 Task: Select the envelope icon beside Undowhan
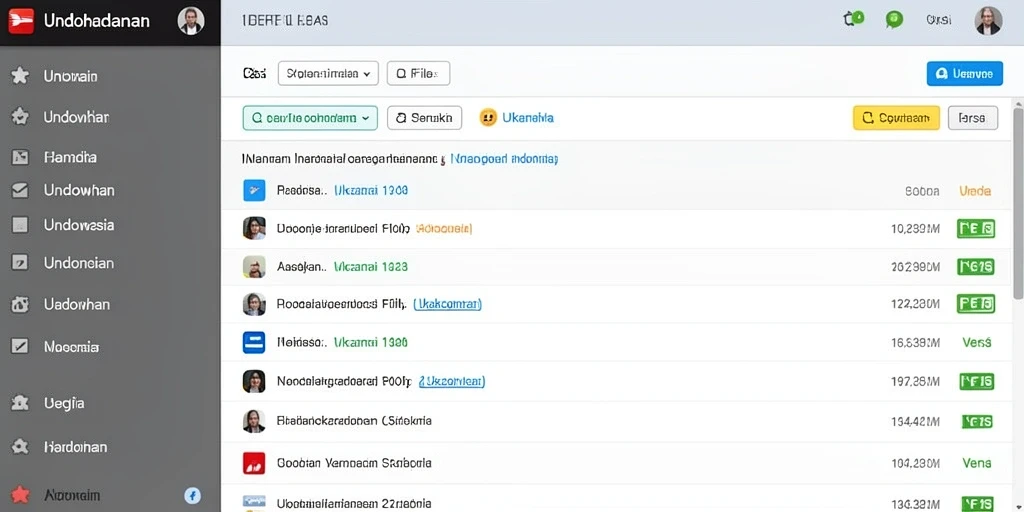[20, 190]
